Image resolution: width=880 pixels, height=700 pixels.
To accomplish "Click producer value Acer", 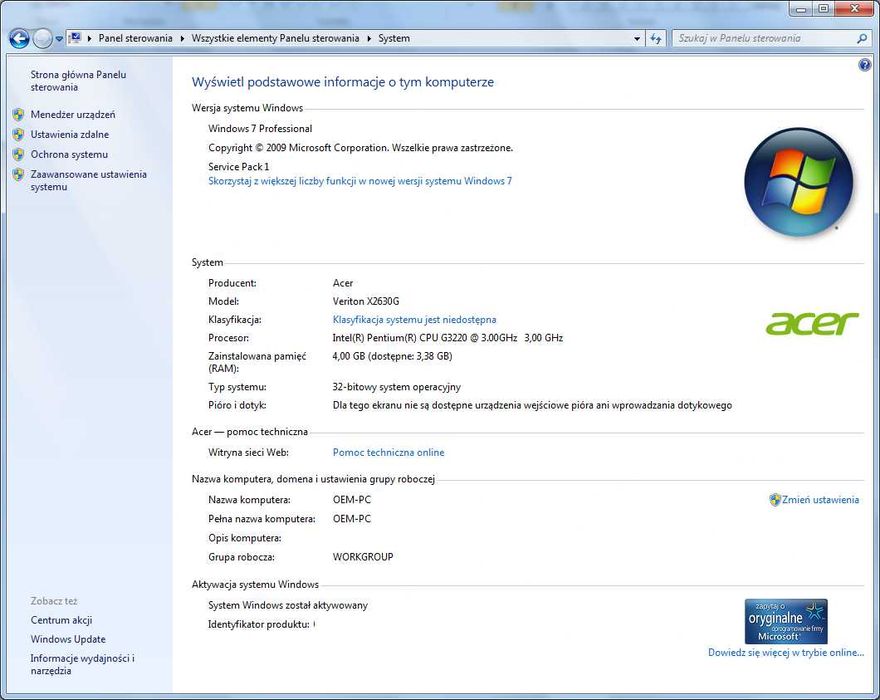I will 342,283.
